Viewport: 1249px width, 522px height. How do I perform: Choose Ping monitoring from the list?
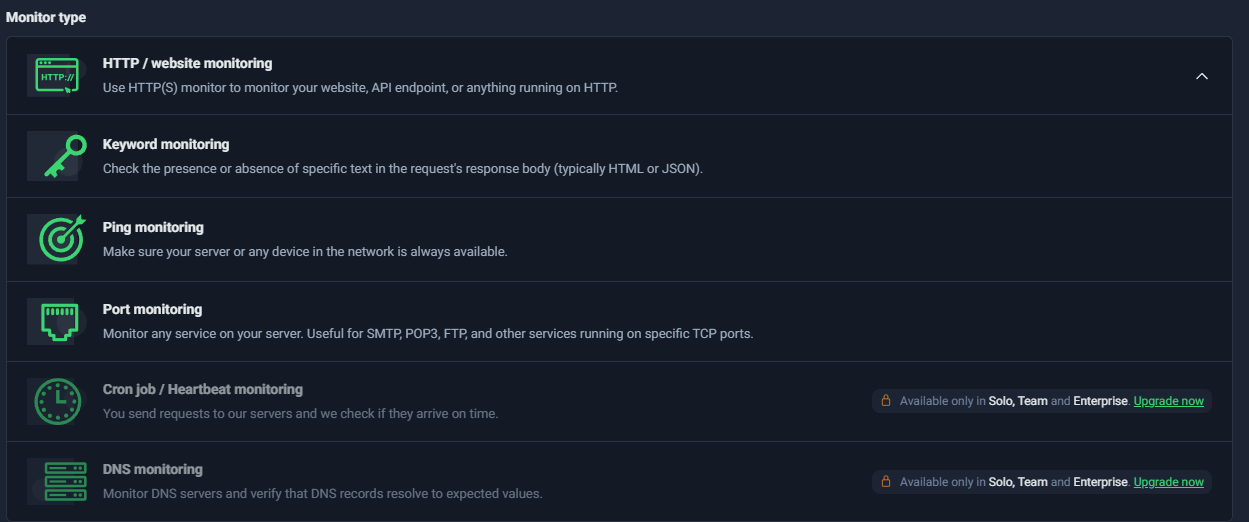153,227
